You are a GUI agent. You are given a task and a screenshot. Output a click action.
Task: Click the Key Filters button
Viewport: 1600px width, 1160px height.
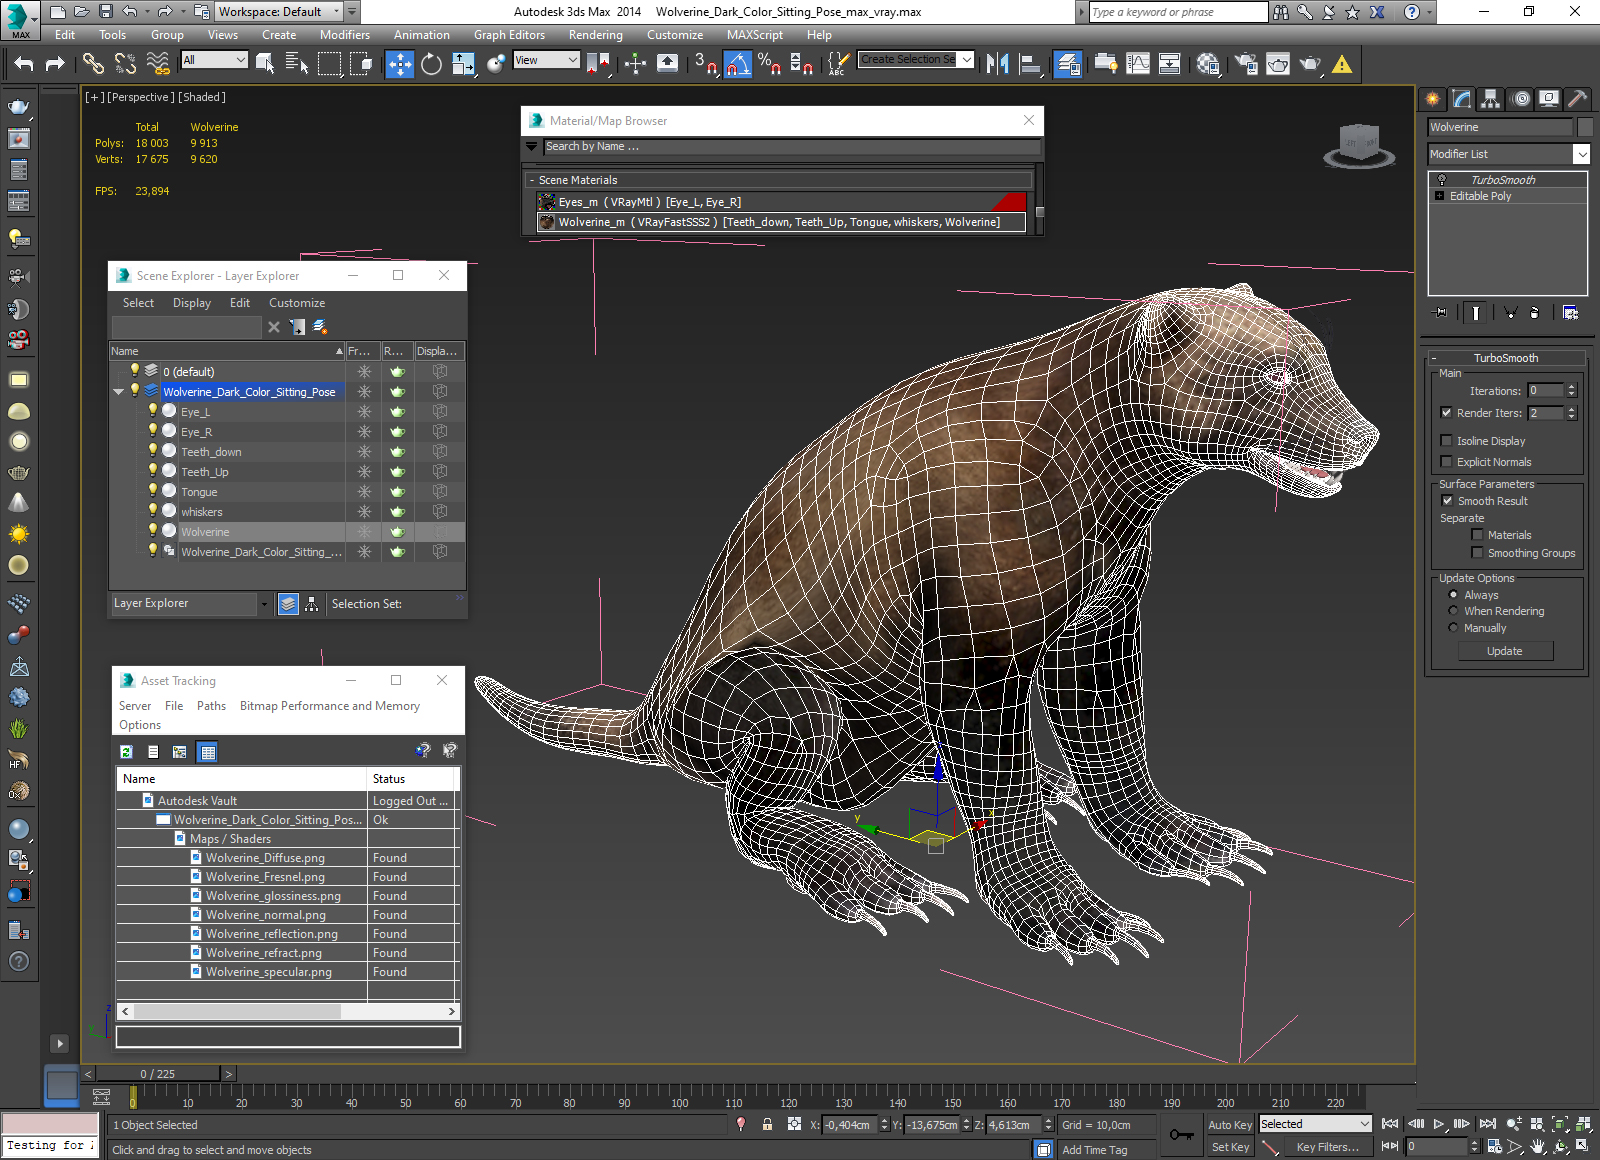(x=1327, y=1147)
